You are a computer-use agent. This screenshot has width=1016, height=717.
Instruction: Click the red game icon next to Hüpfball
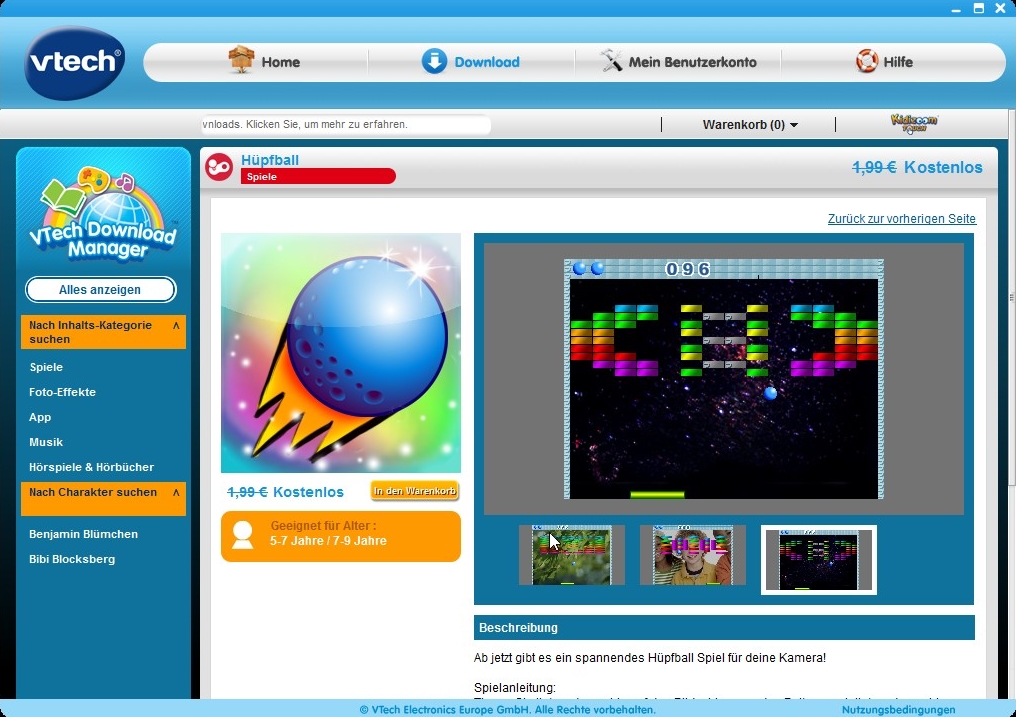[x=217, y=166]
